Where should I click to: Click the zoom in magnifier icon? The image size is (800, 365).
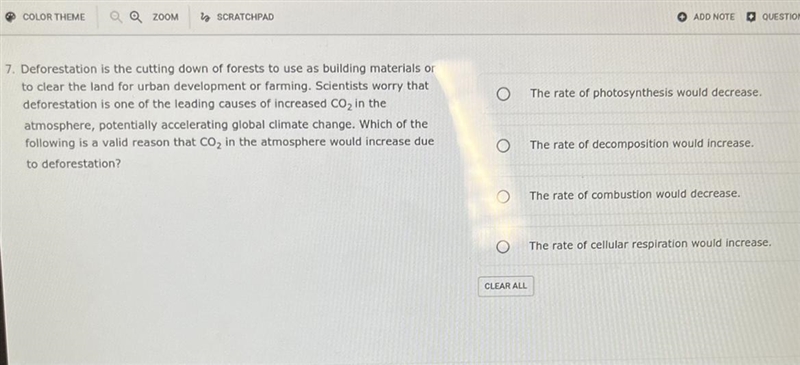point(135,17)
